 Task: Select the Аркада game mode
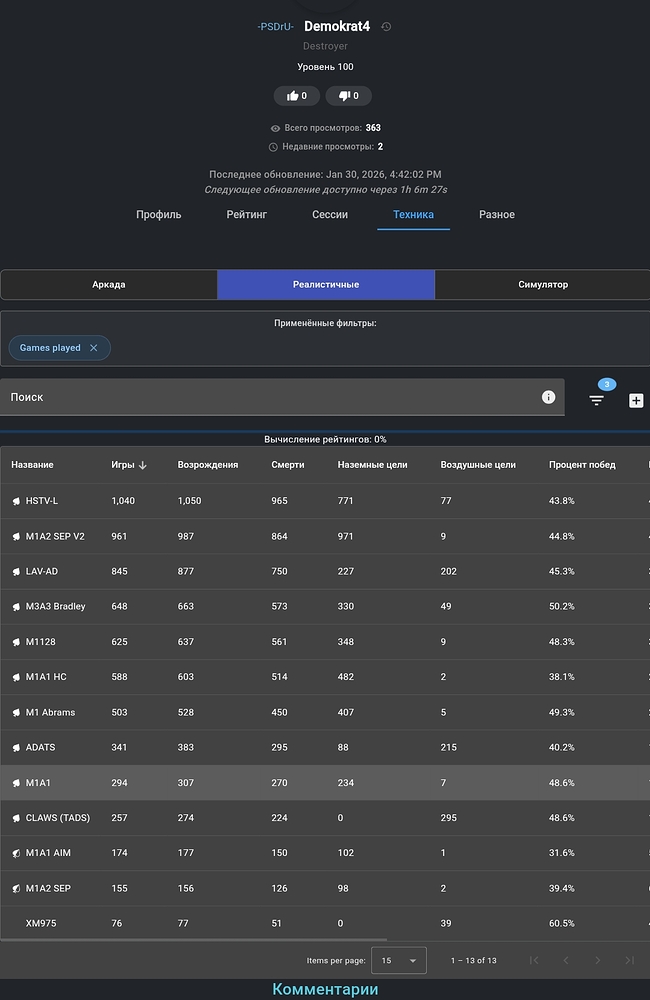(x=109, y=284)
